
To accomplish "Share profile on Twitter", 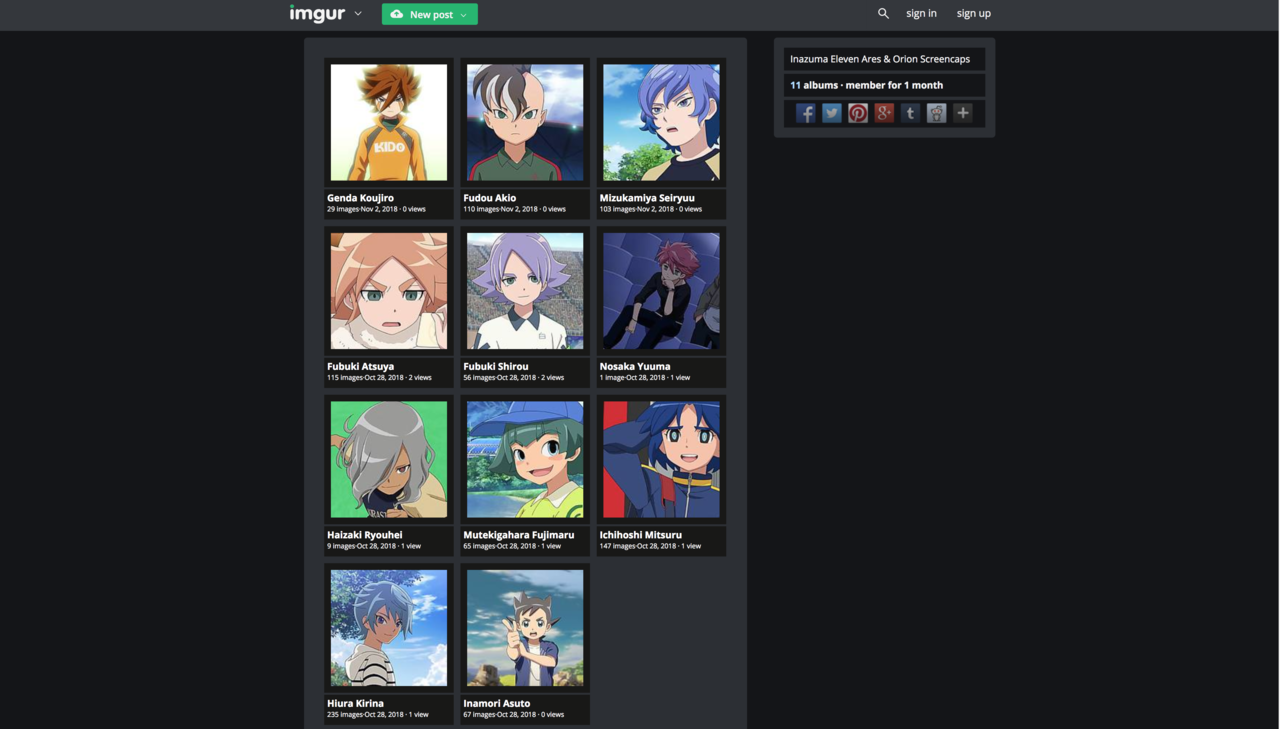I will coord(831,113).
